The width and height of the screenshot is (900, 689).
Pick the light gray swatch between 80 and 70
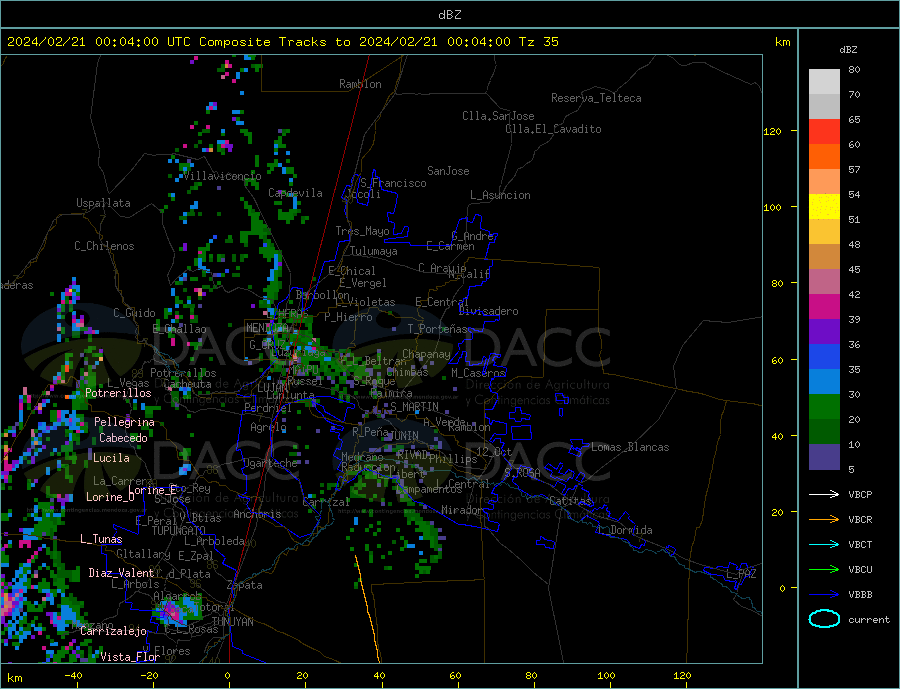[824, 82]
